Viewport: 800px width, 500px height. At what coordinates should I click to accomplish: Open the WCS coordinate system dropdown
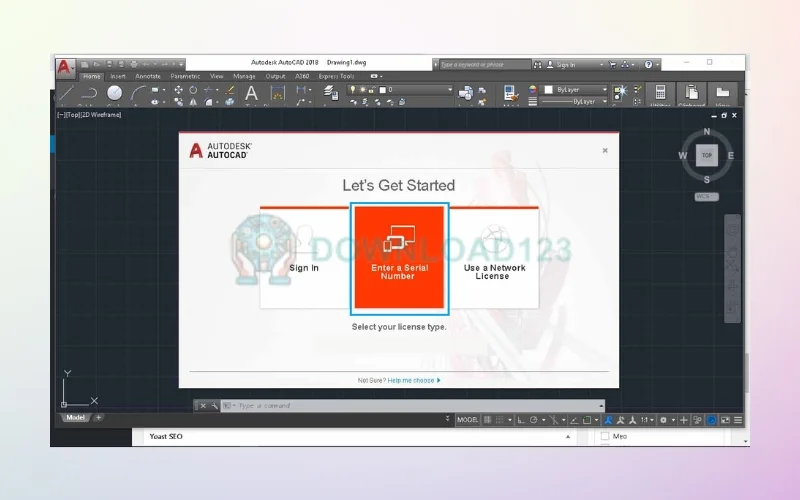pos(707,197)
